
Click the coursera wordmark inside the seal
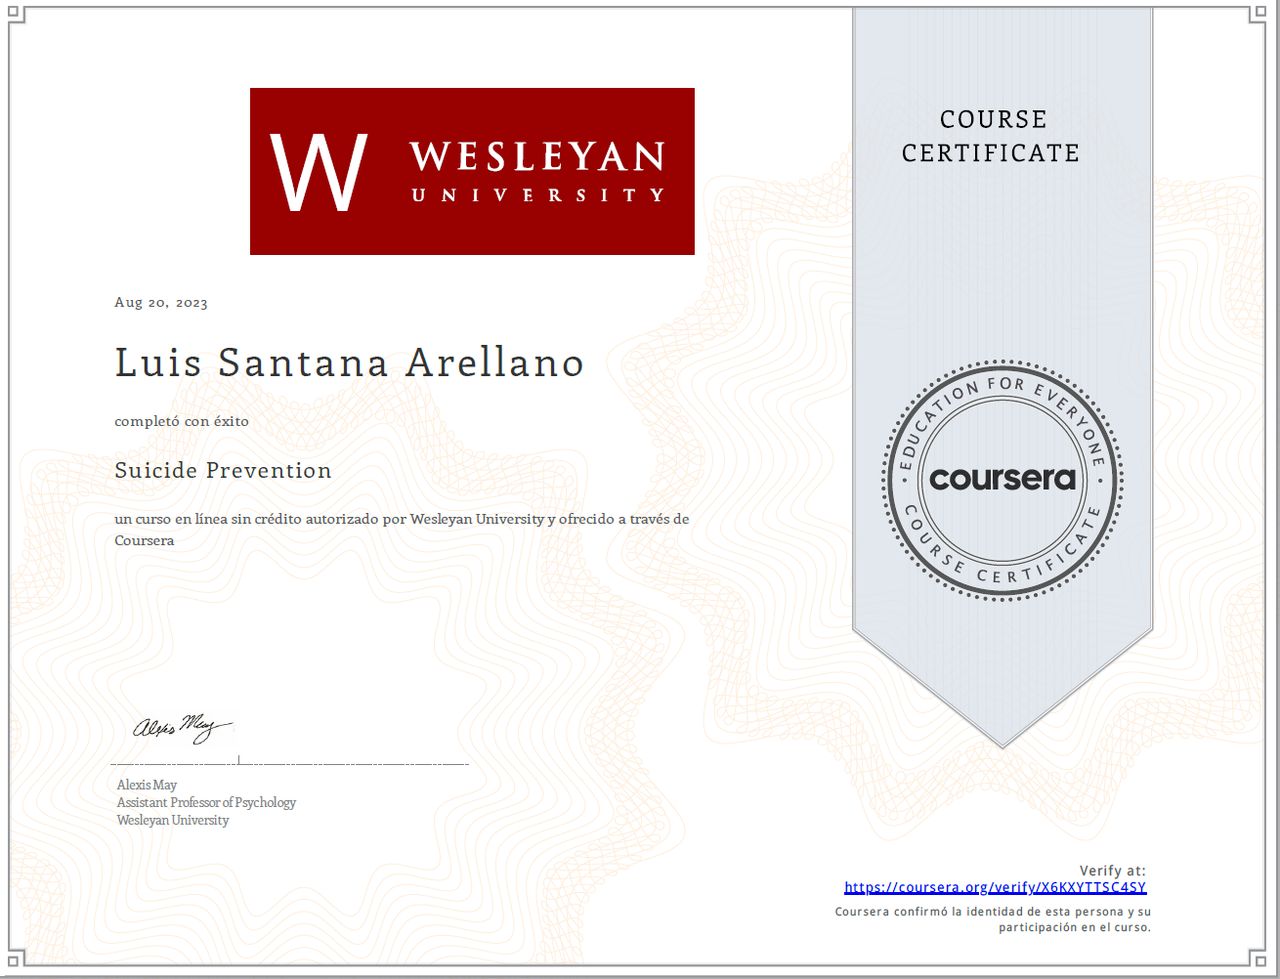point(1002,479)
